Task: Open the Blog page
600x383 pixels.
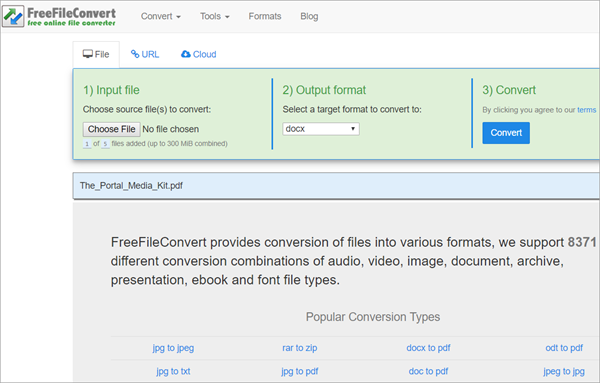Action: click(x=309, y=16)
